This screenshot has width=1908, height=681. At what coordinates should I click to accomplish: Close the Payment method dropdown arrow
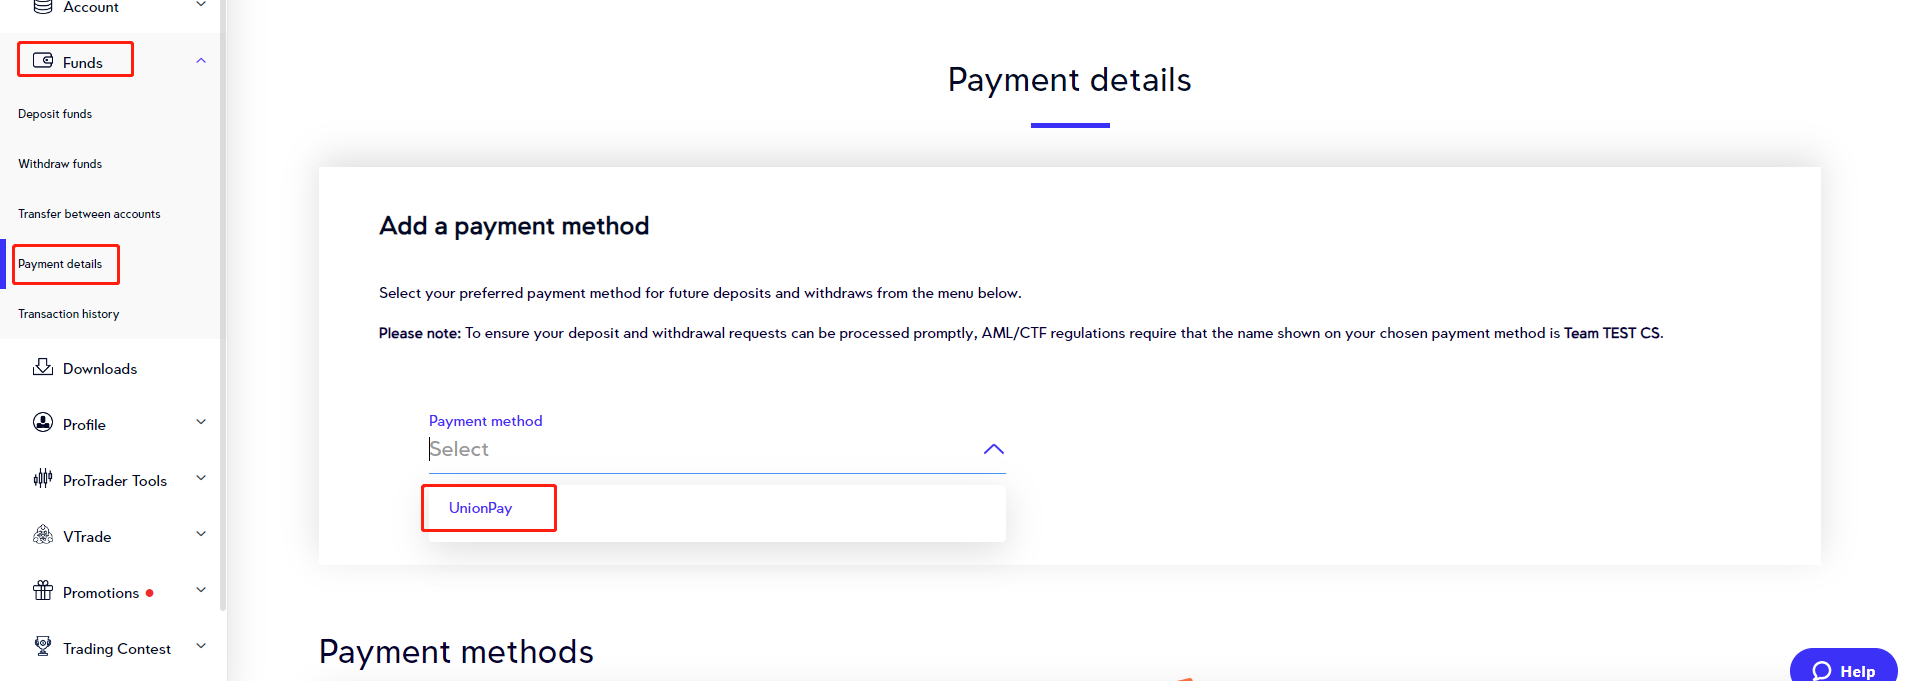993,450
